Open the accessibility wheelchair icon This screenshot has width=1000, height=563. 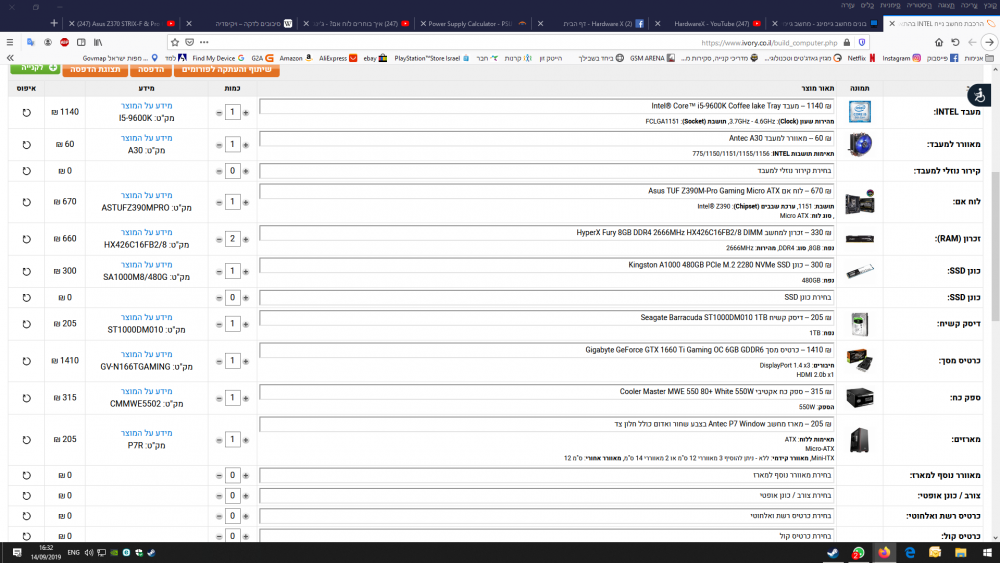(x=979, y=95)
